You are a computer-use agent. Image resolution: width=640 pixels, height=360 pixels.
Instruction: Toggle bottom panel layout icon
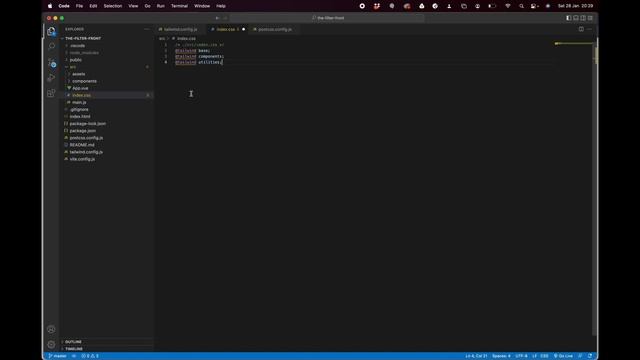pyautogui.click(x=576, y=18)
